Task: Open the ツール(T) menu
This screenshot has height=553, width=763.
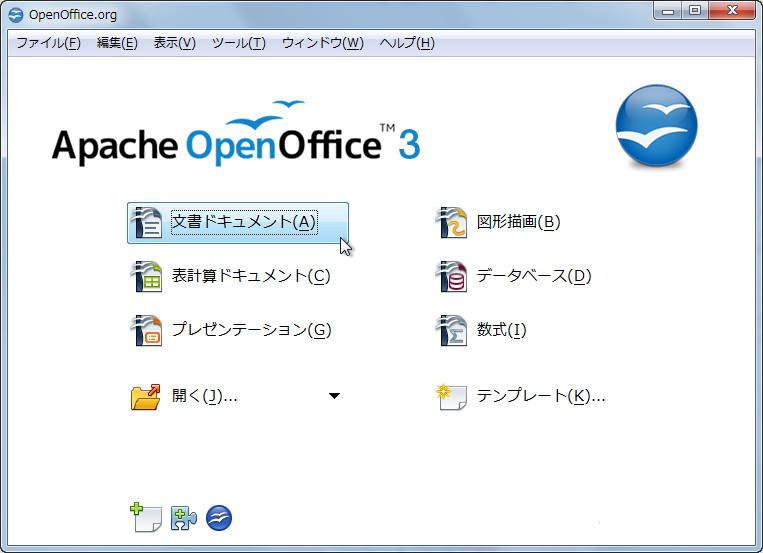Action: tap(238, 43)
